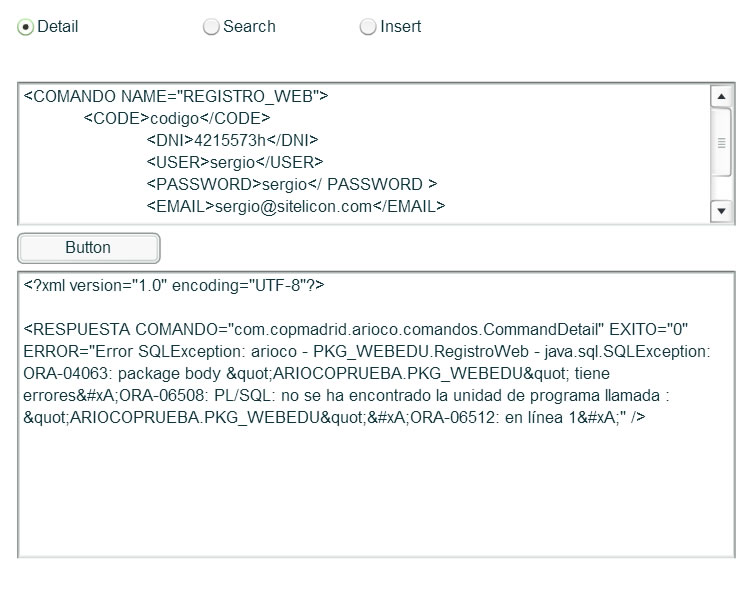The image size is (754, 593).
Task: Click the Button button
Action: point(88,248)
